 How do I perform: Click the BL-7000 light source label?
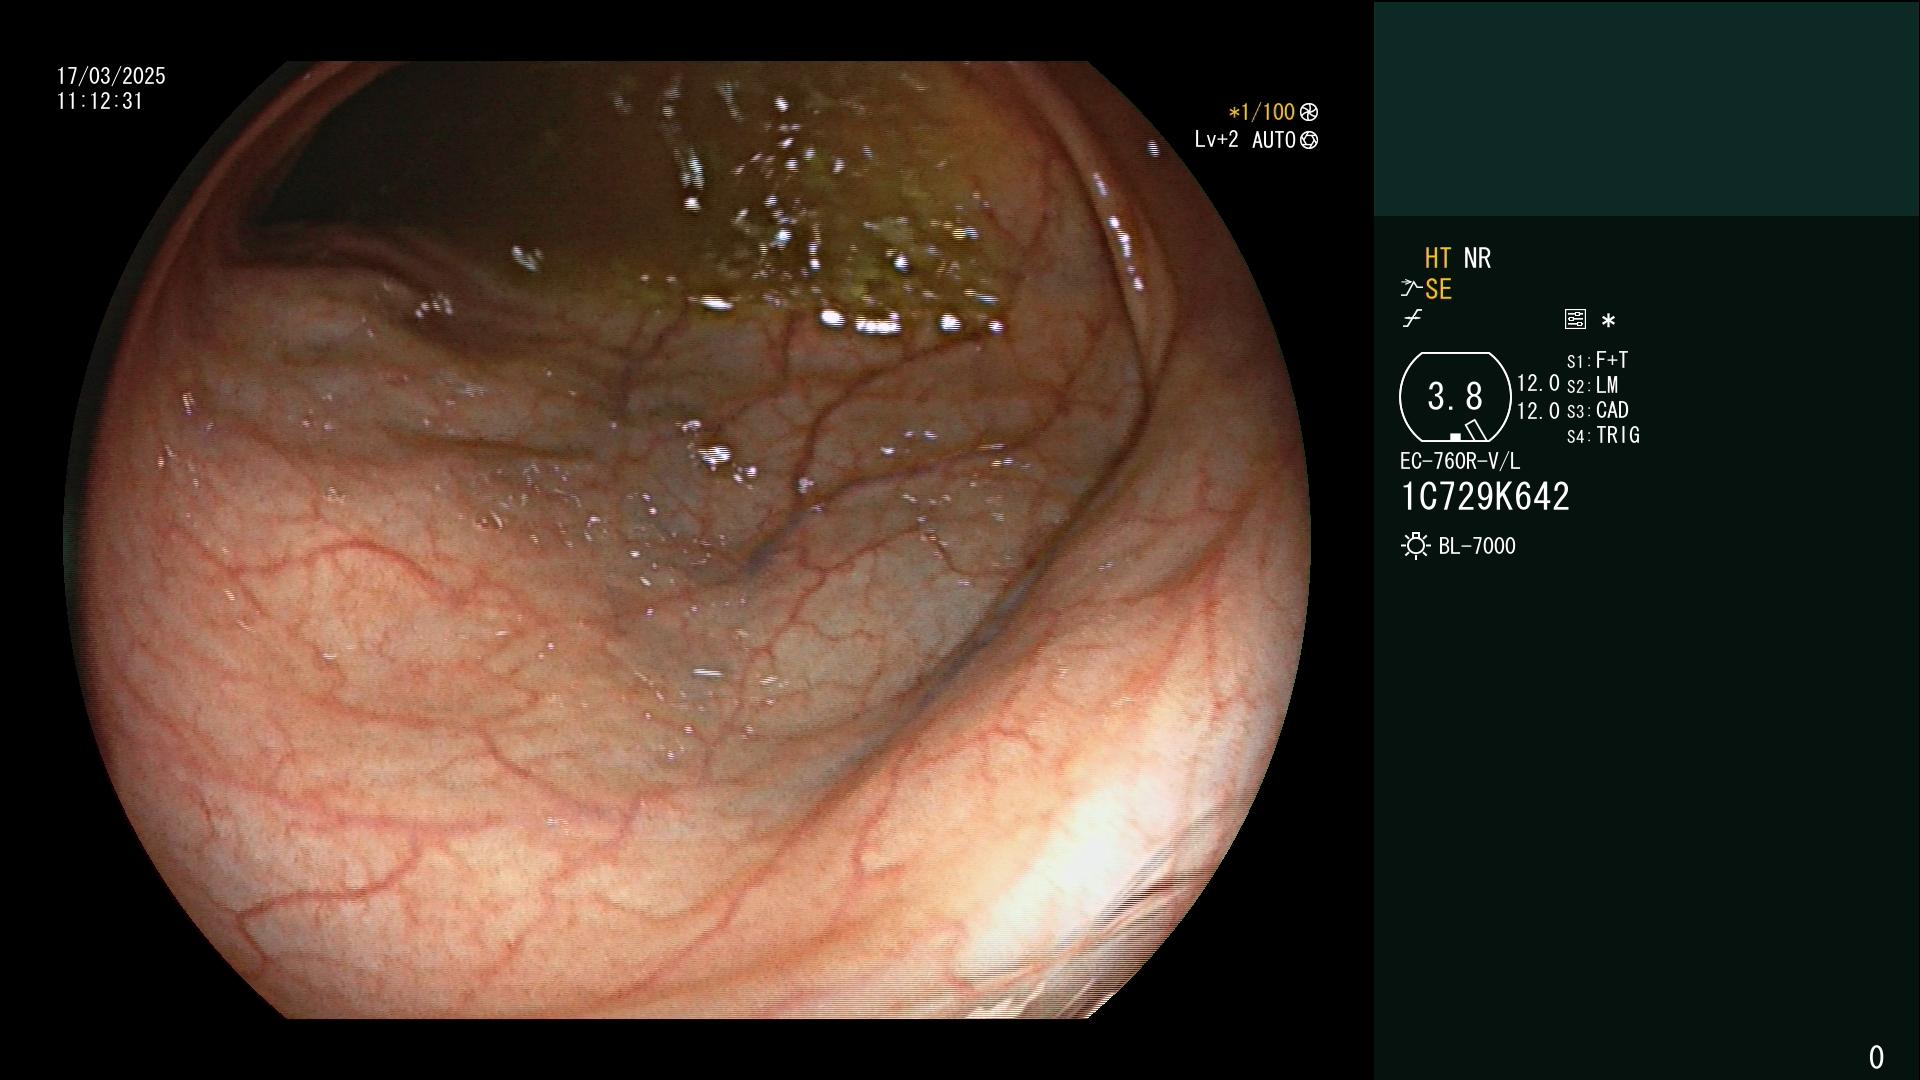coord(1477,546)
